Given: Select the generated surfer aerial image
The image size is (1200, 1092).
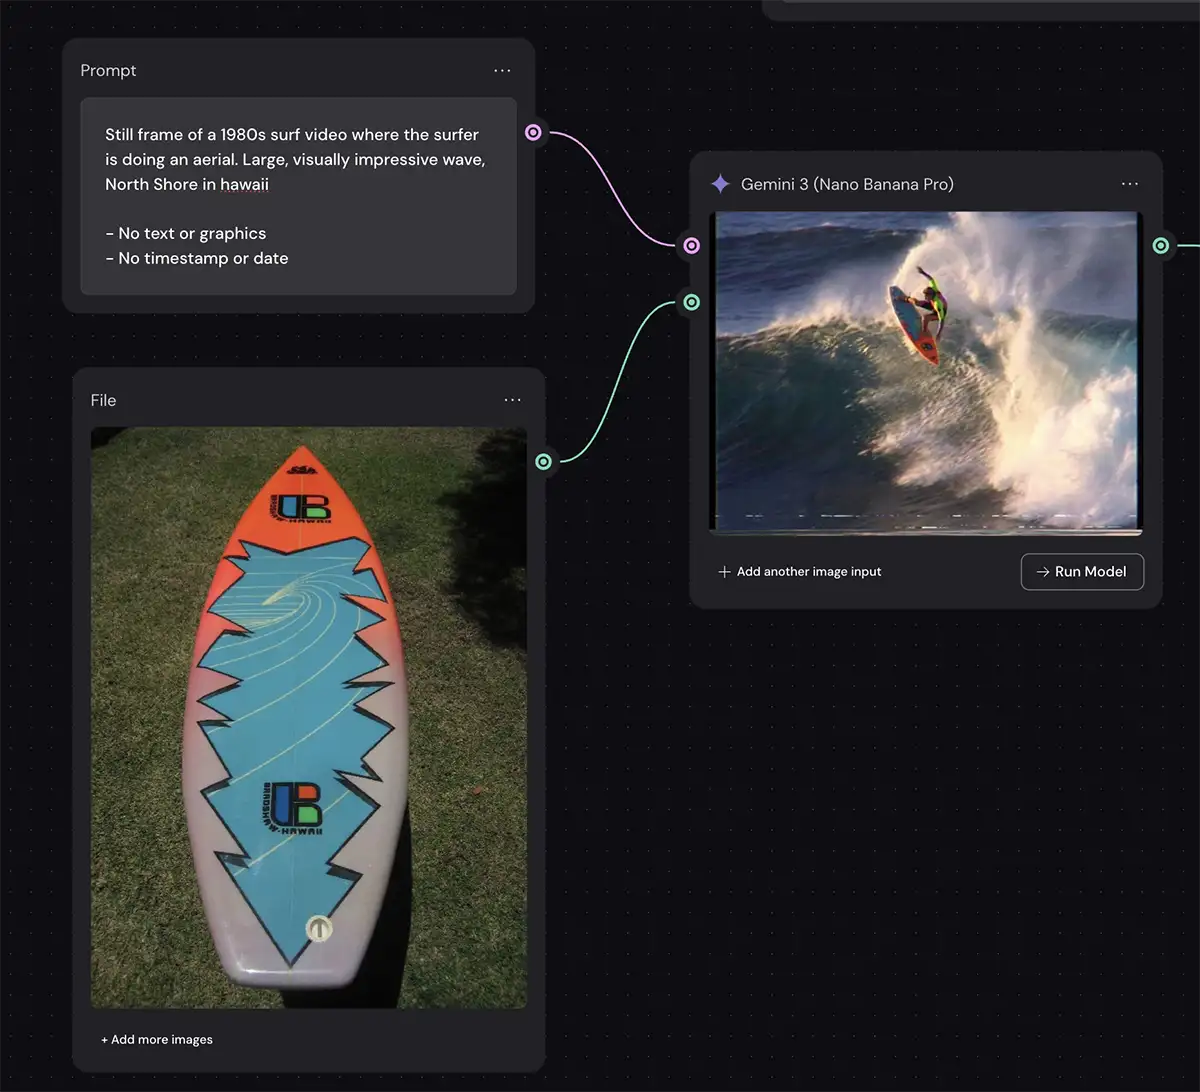Looking at the screenshot, I should tap(926, 370).
